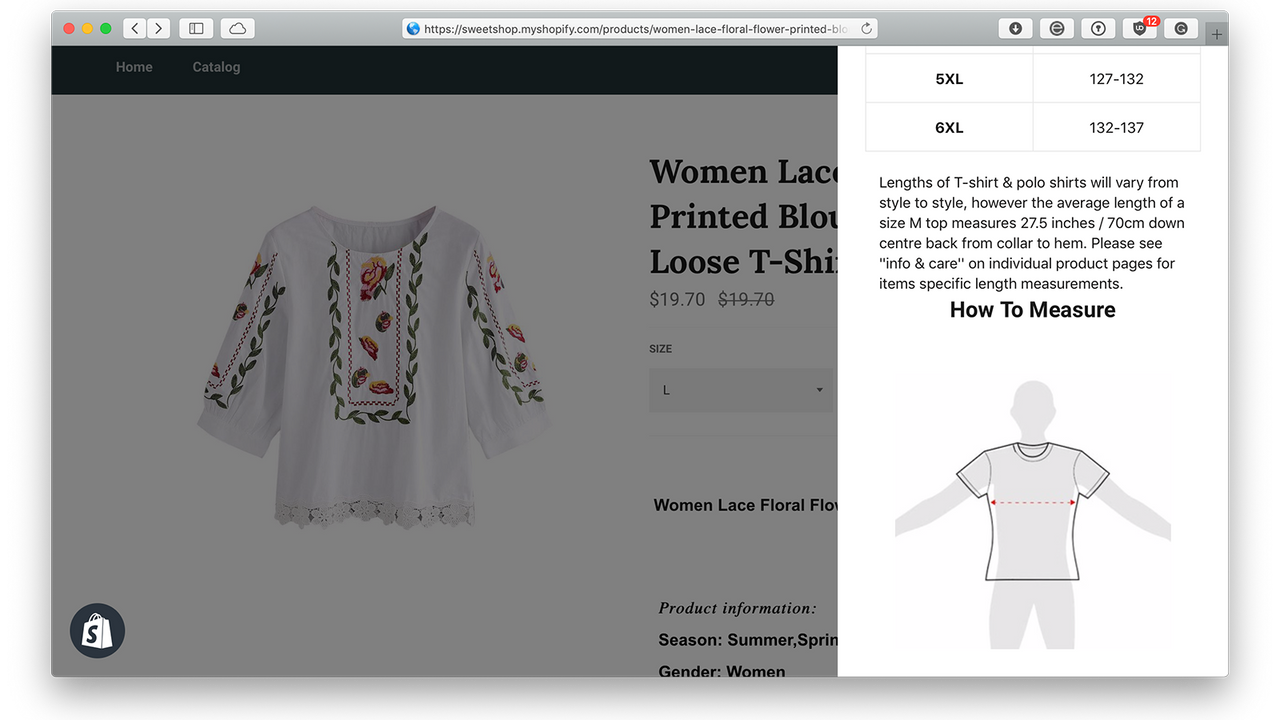Select the 6XL row in the size table
The width and height of the screenshot is (1280, 720).
(x=949, y=127)
